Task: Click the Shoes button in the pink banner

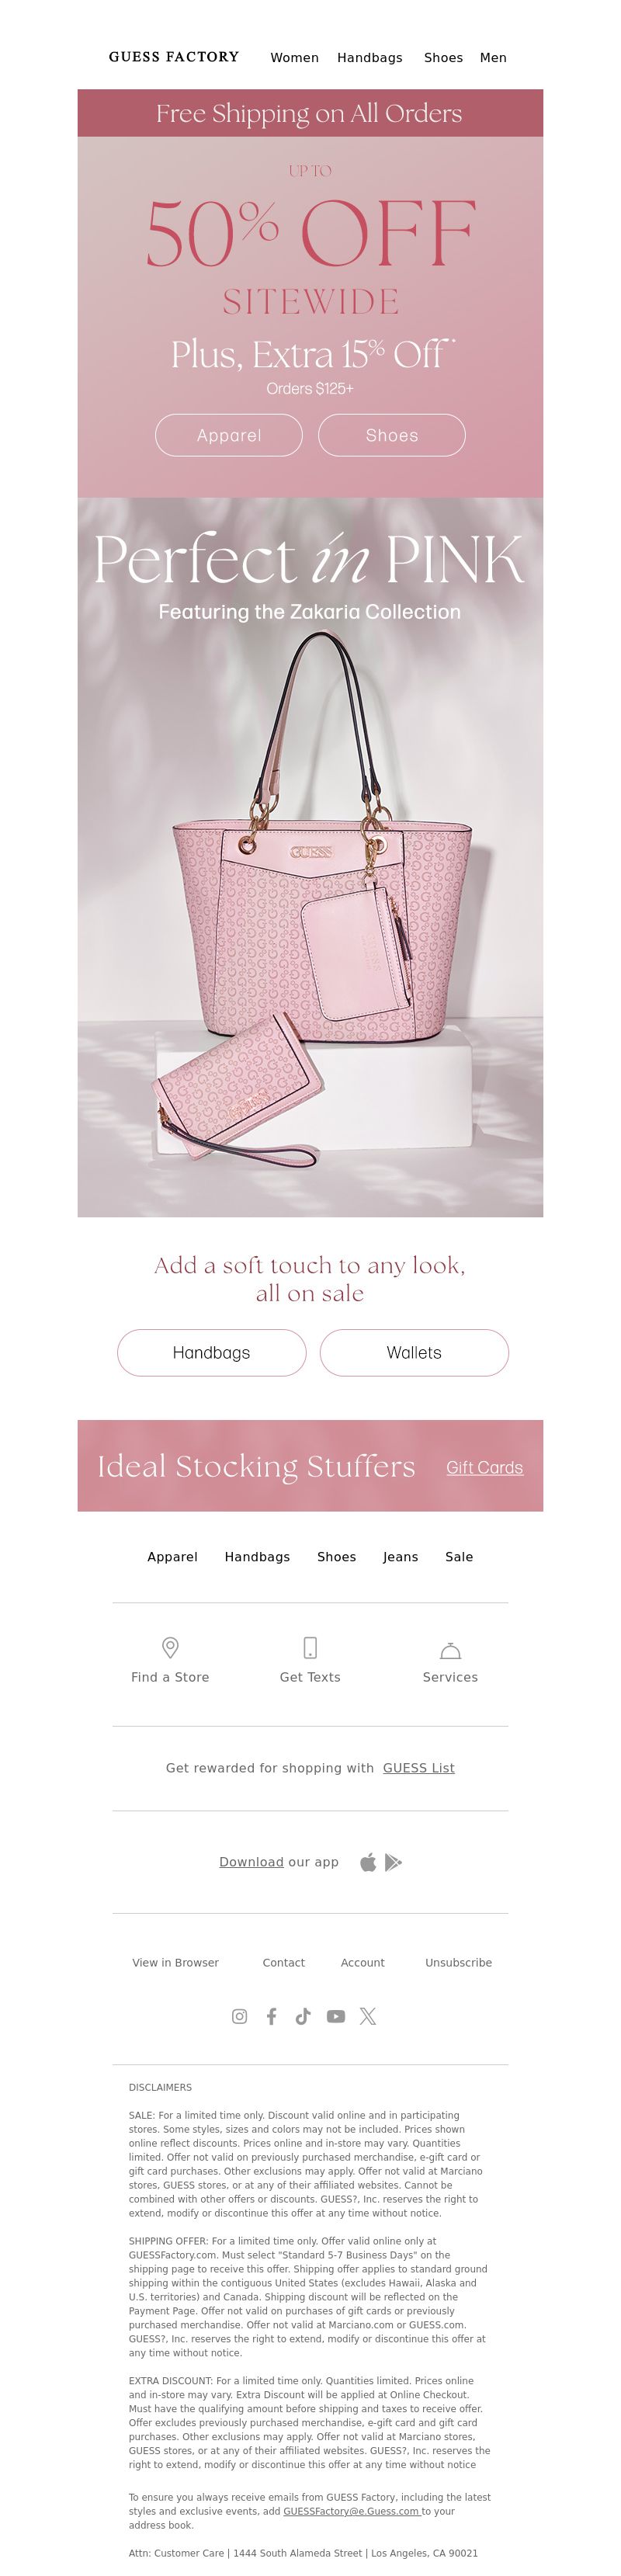Action: [x=392, y=435]
